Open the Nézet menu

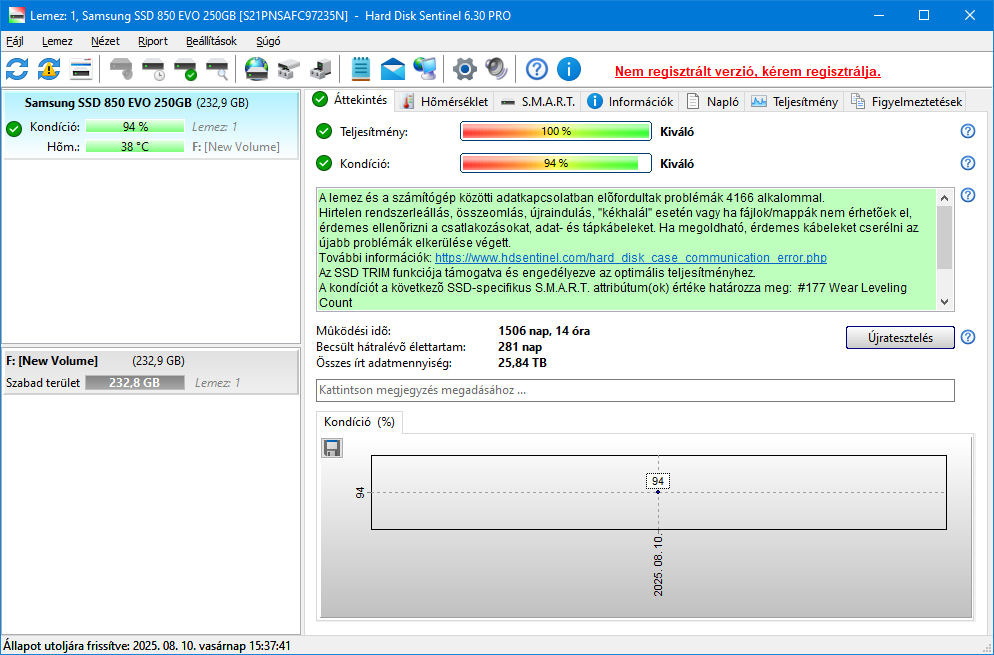tap(105, 41)
